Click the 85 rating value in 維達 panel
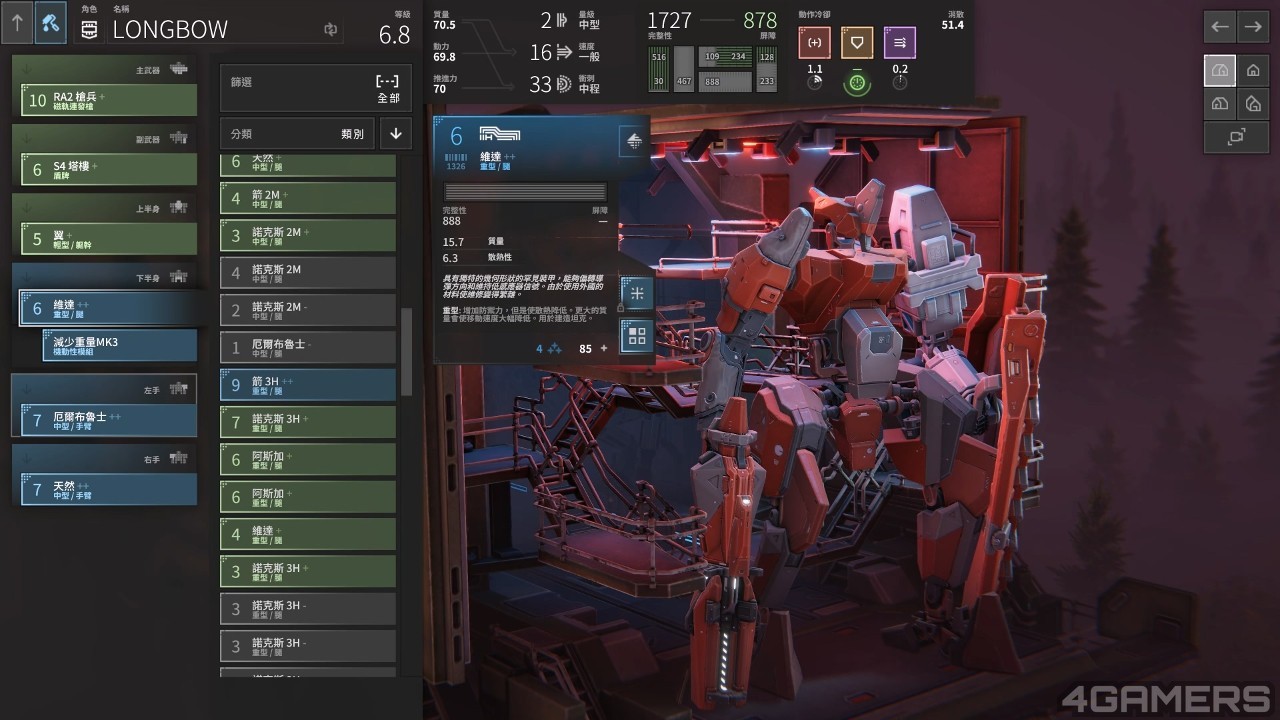Viewport: 1280px width, 720px height. point(586,349)
